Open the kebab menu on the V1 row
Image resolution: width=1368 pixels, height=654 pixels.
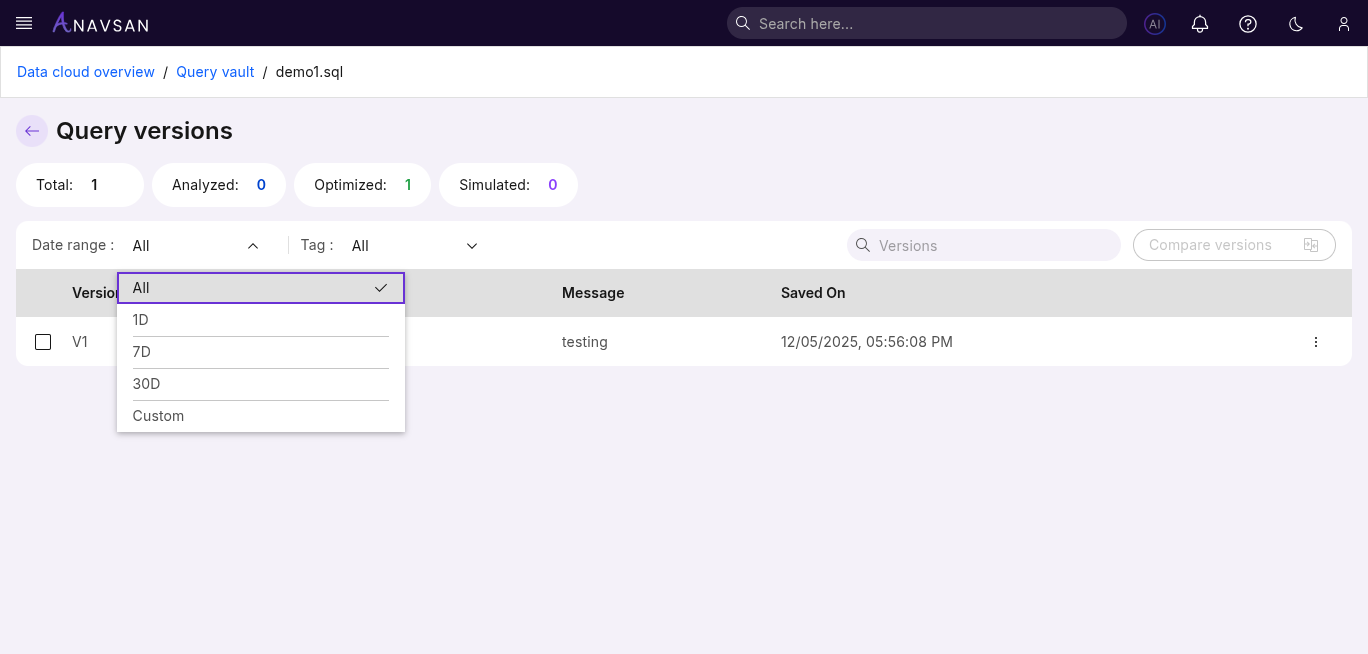coord(1316,342)
